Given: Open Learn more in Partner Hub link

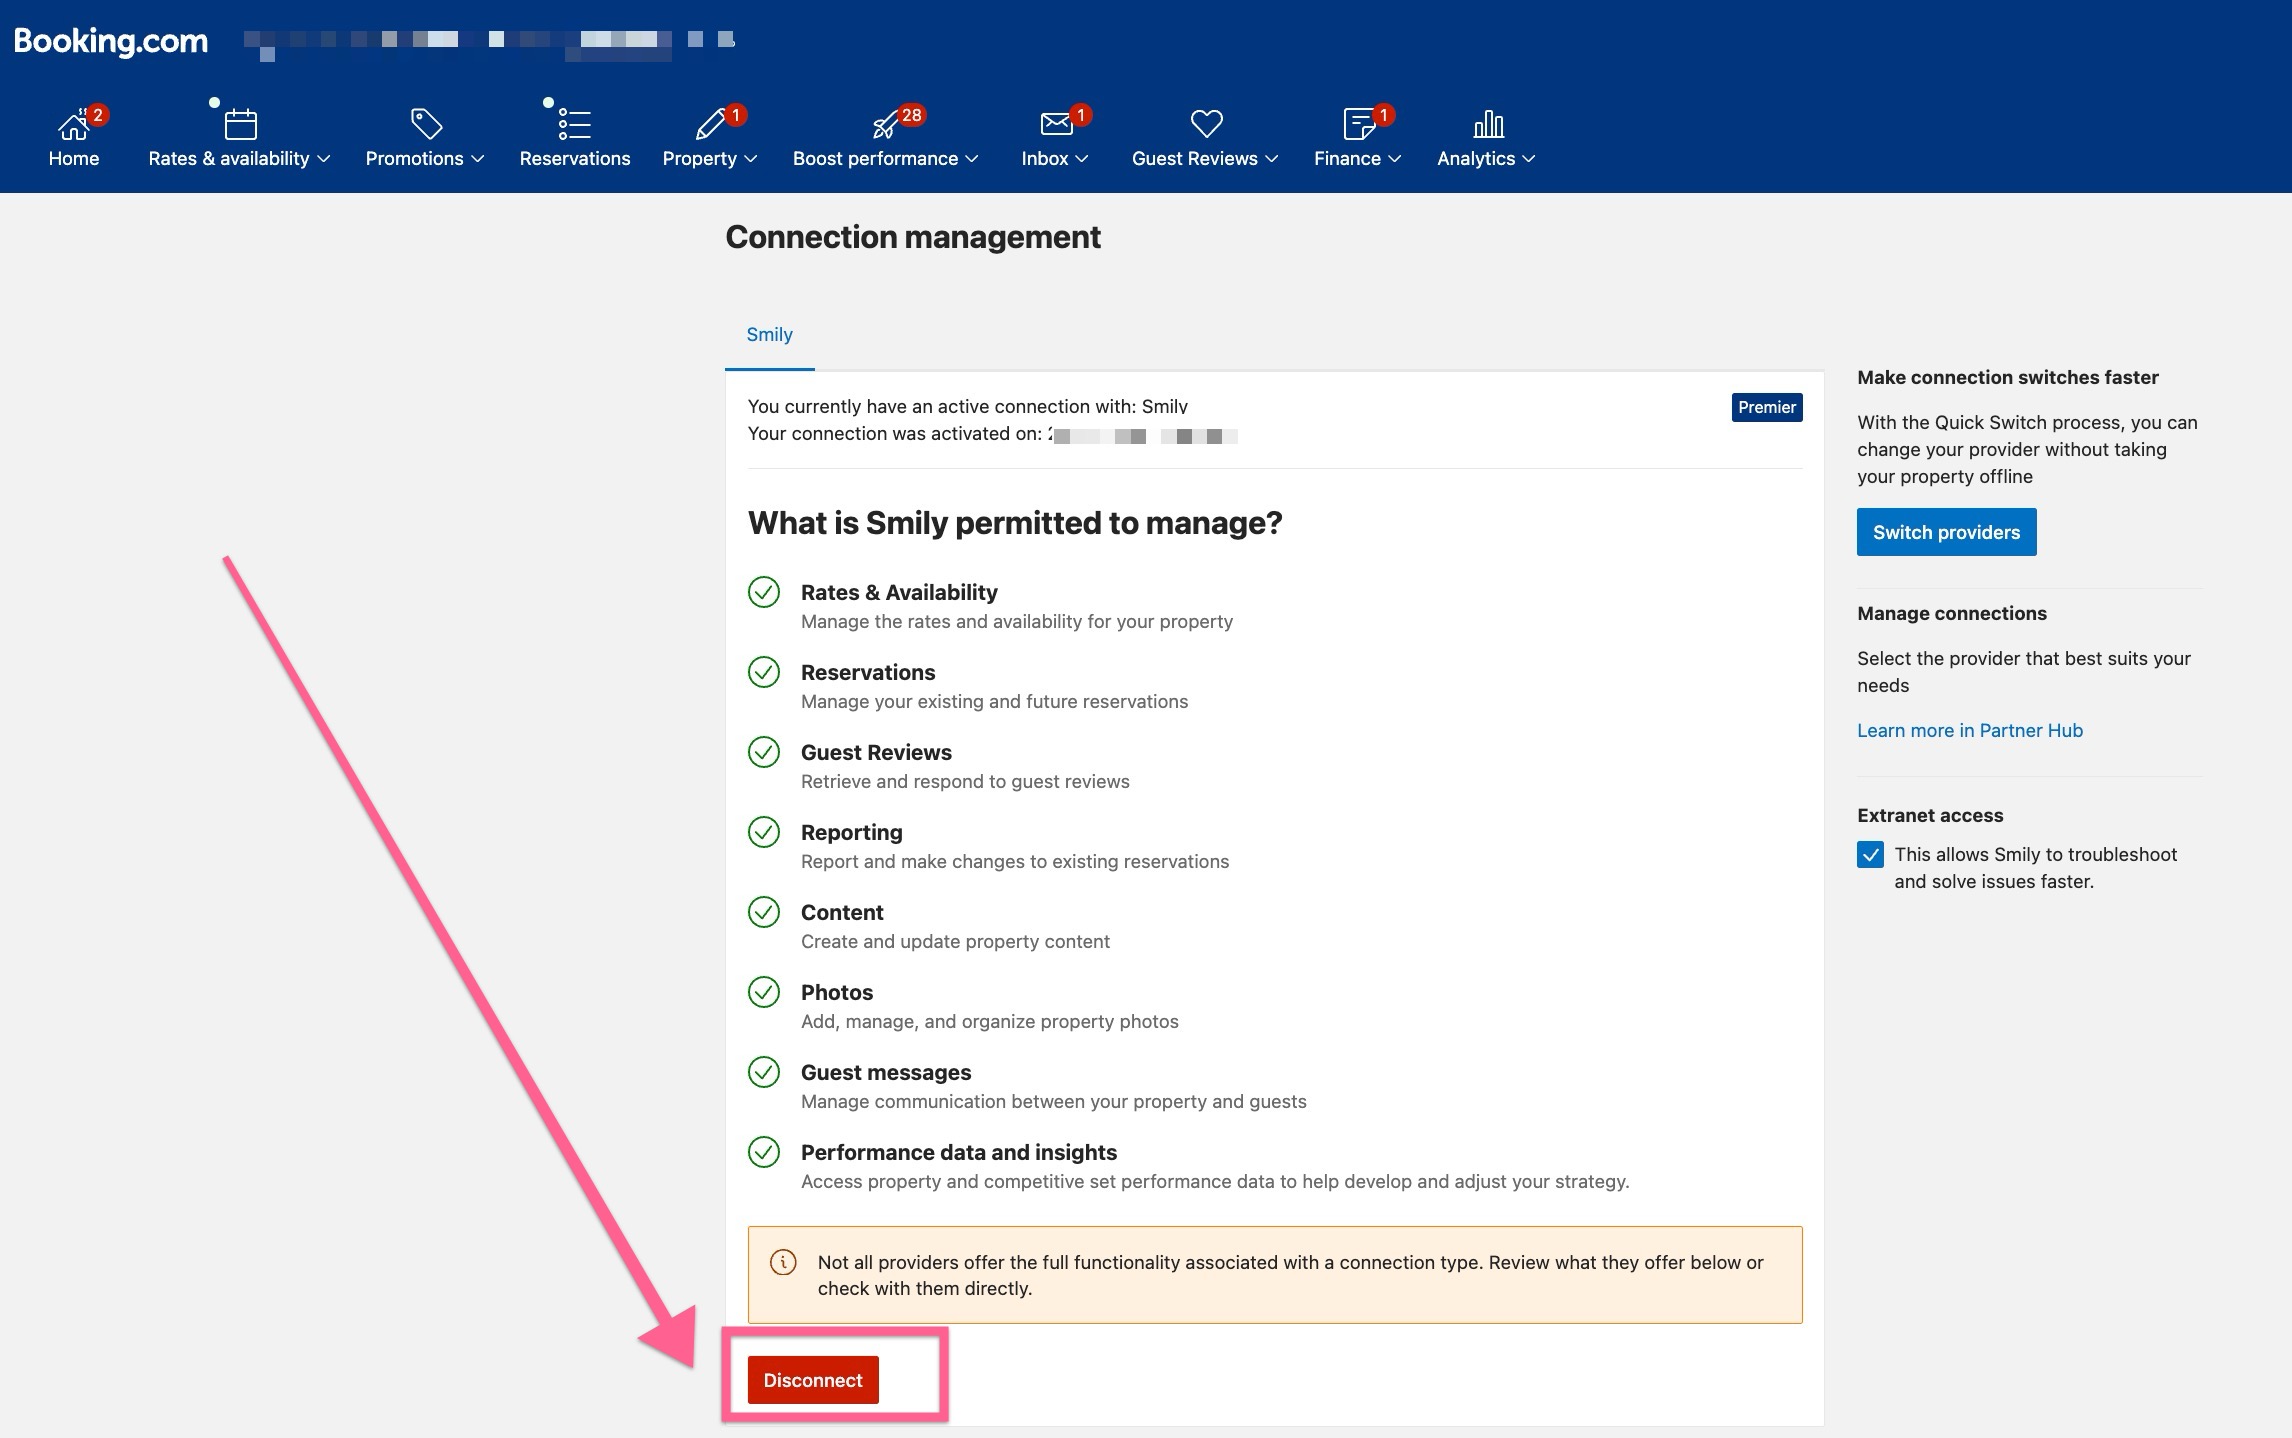Looking at the screenshot, I should [1969, 730].
